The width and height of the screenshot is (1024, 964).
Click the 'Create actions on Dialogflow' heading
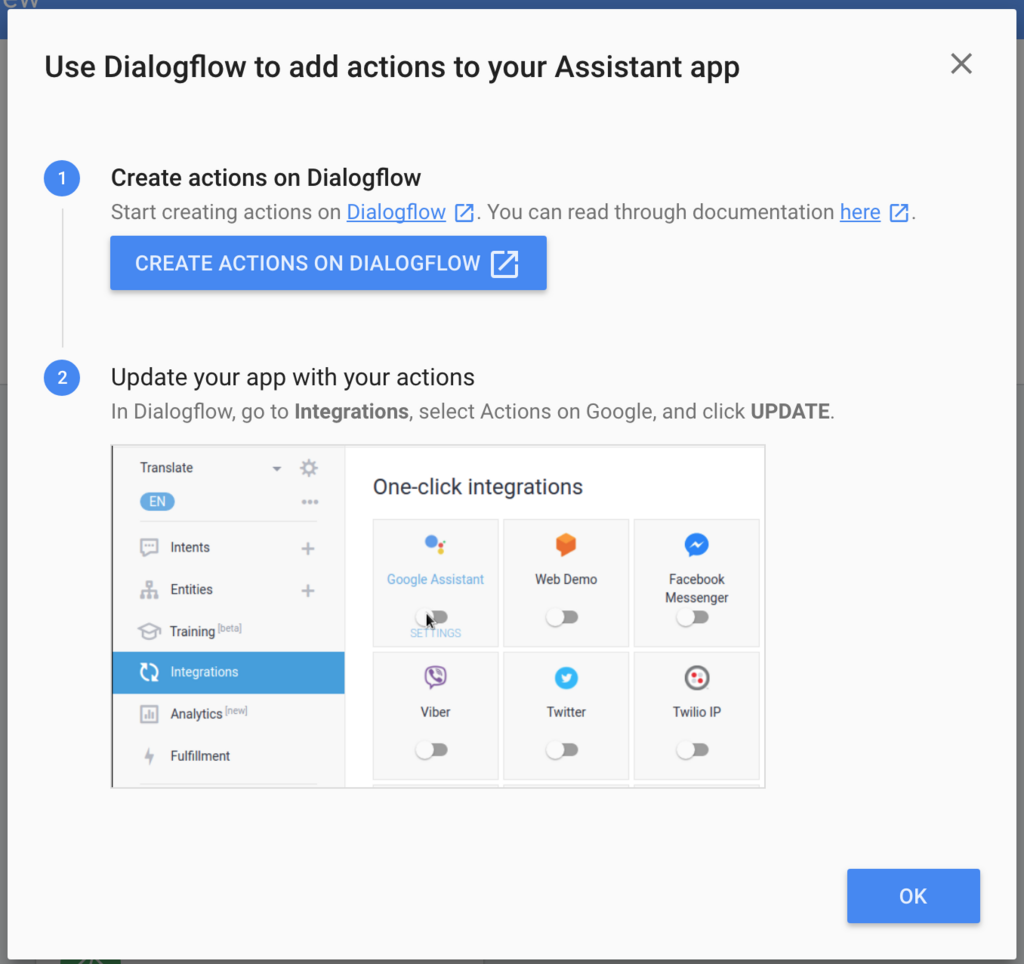[266, 178]
